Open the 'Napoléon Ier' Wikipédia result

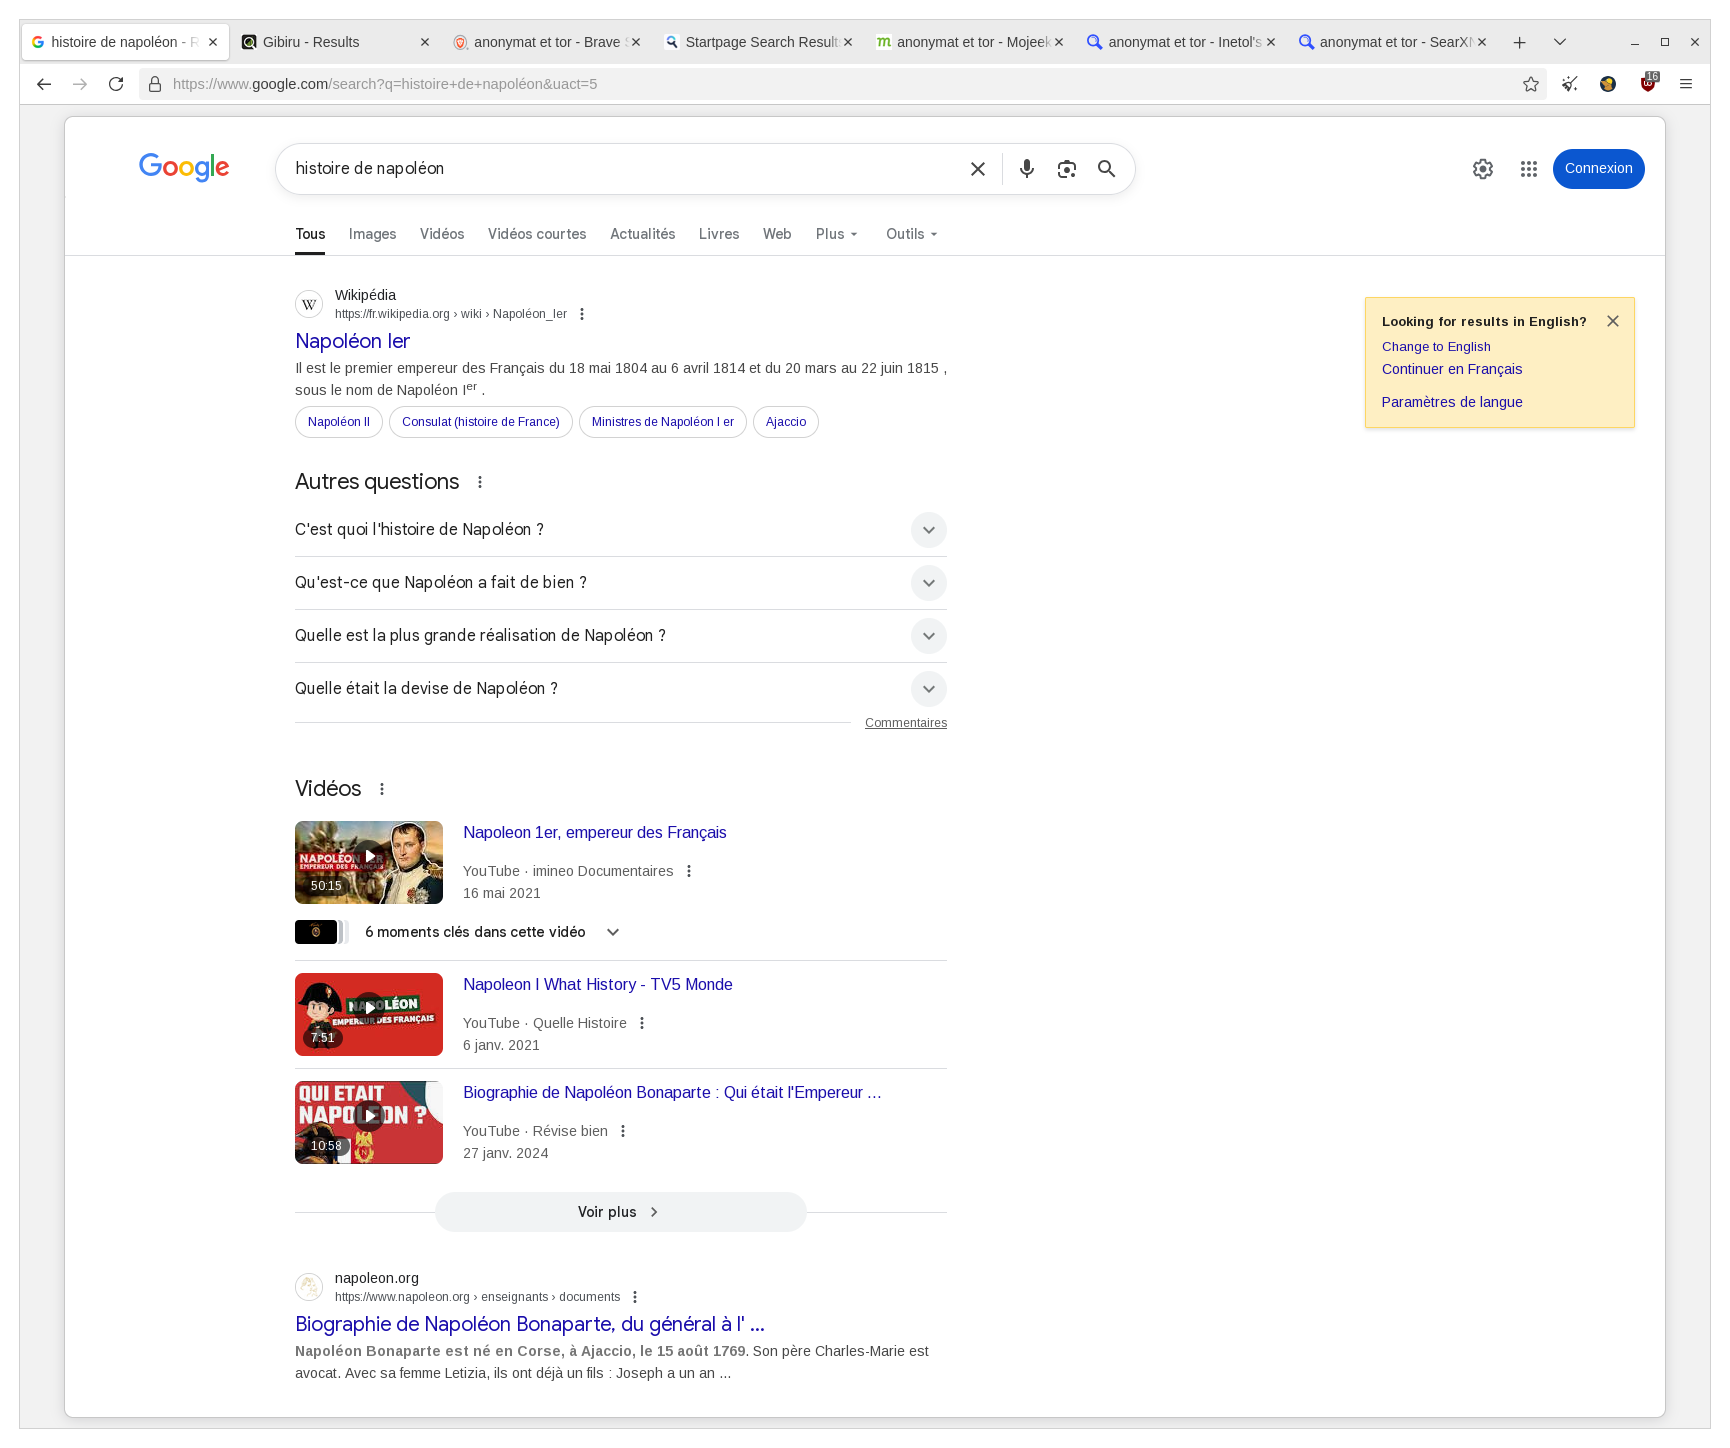point(352,341)
